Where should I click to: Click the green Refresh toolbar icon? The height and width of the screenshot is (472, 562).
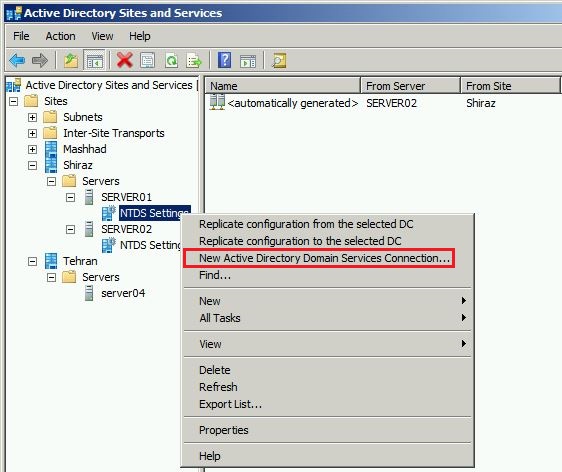(x=171, y=60)
